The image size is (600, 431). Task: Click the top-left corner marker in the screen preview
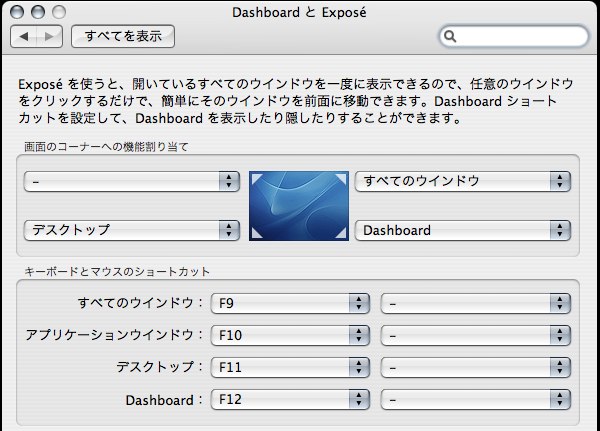257,179
